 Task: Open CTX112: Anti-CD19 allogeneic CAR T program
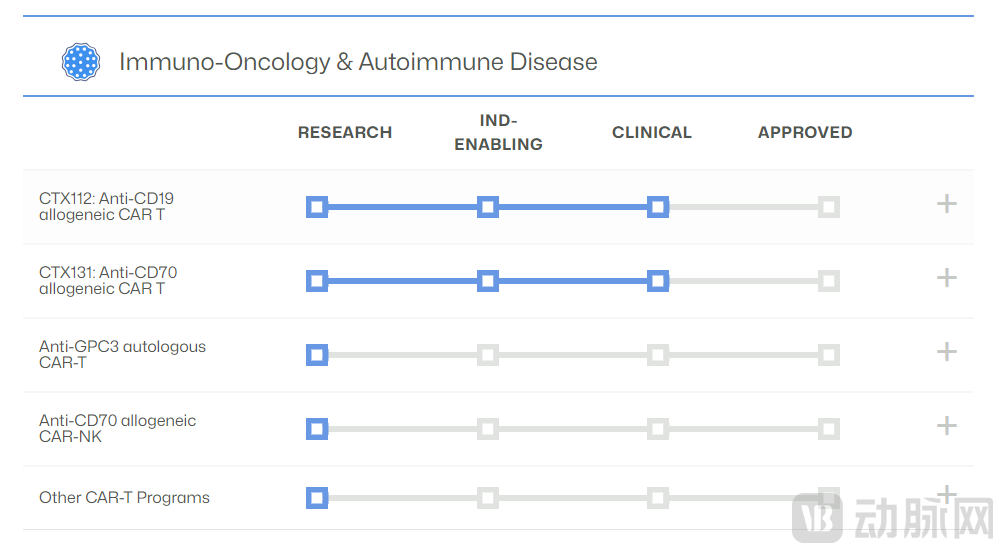tap(106, 206)
